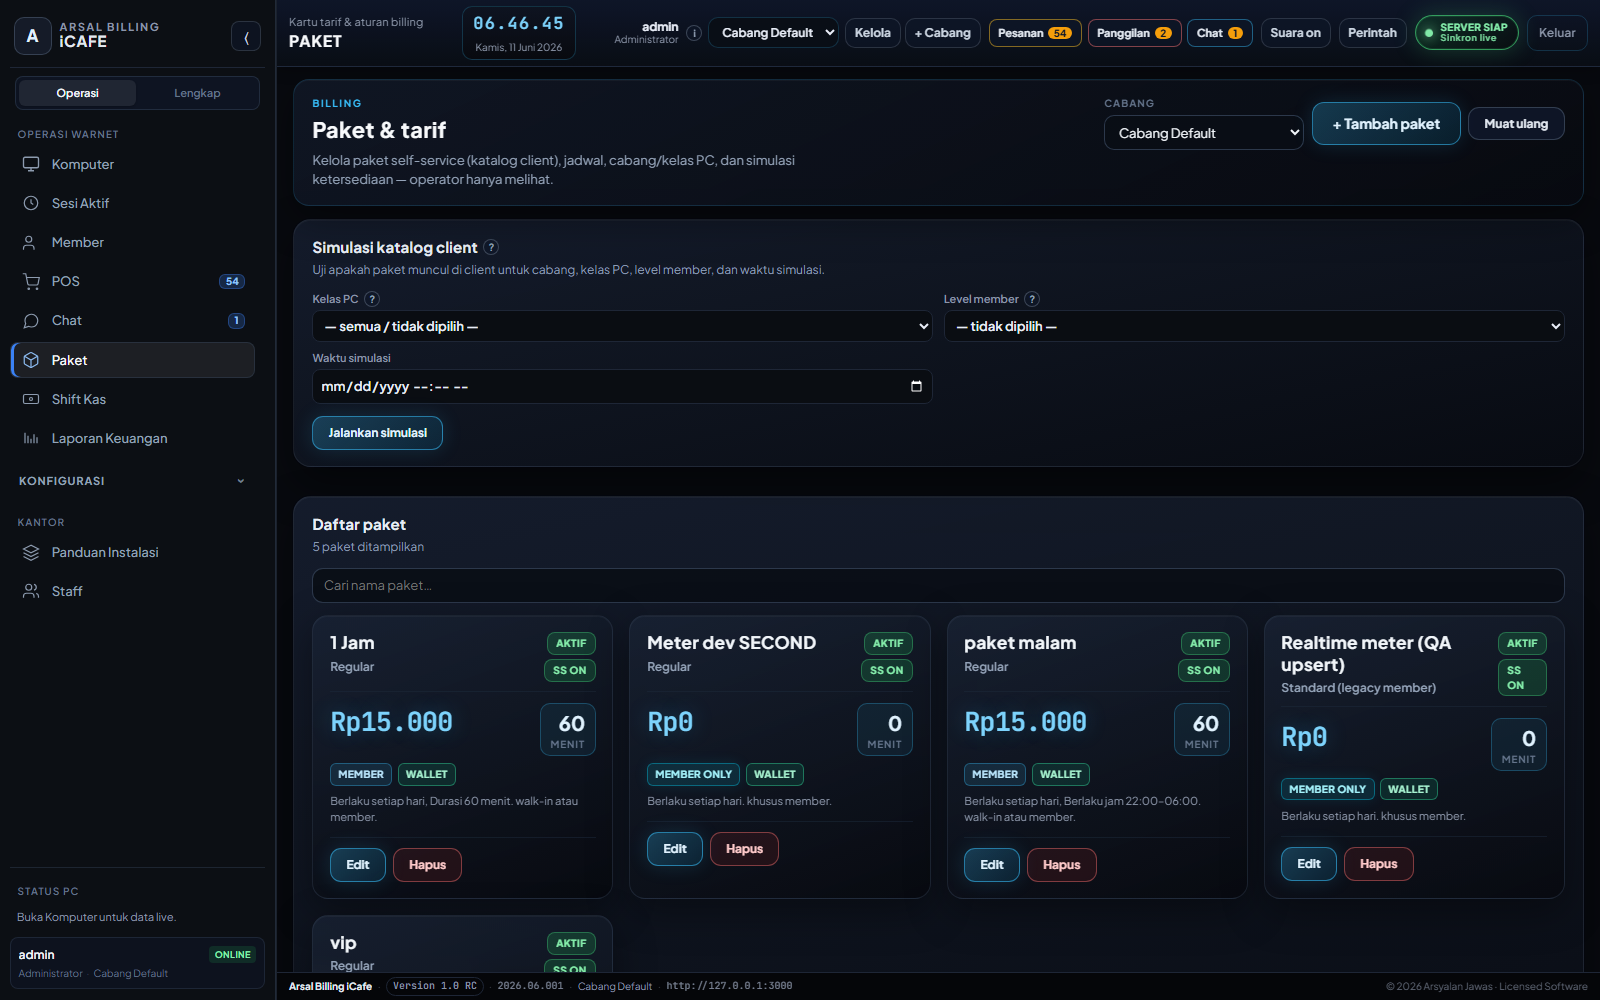Click the Version 1.0 RC label

click(435, 986)
